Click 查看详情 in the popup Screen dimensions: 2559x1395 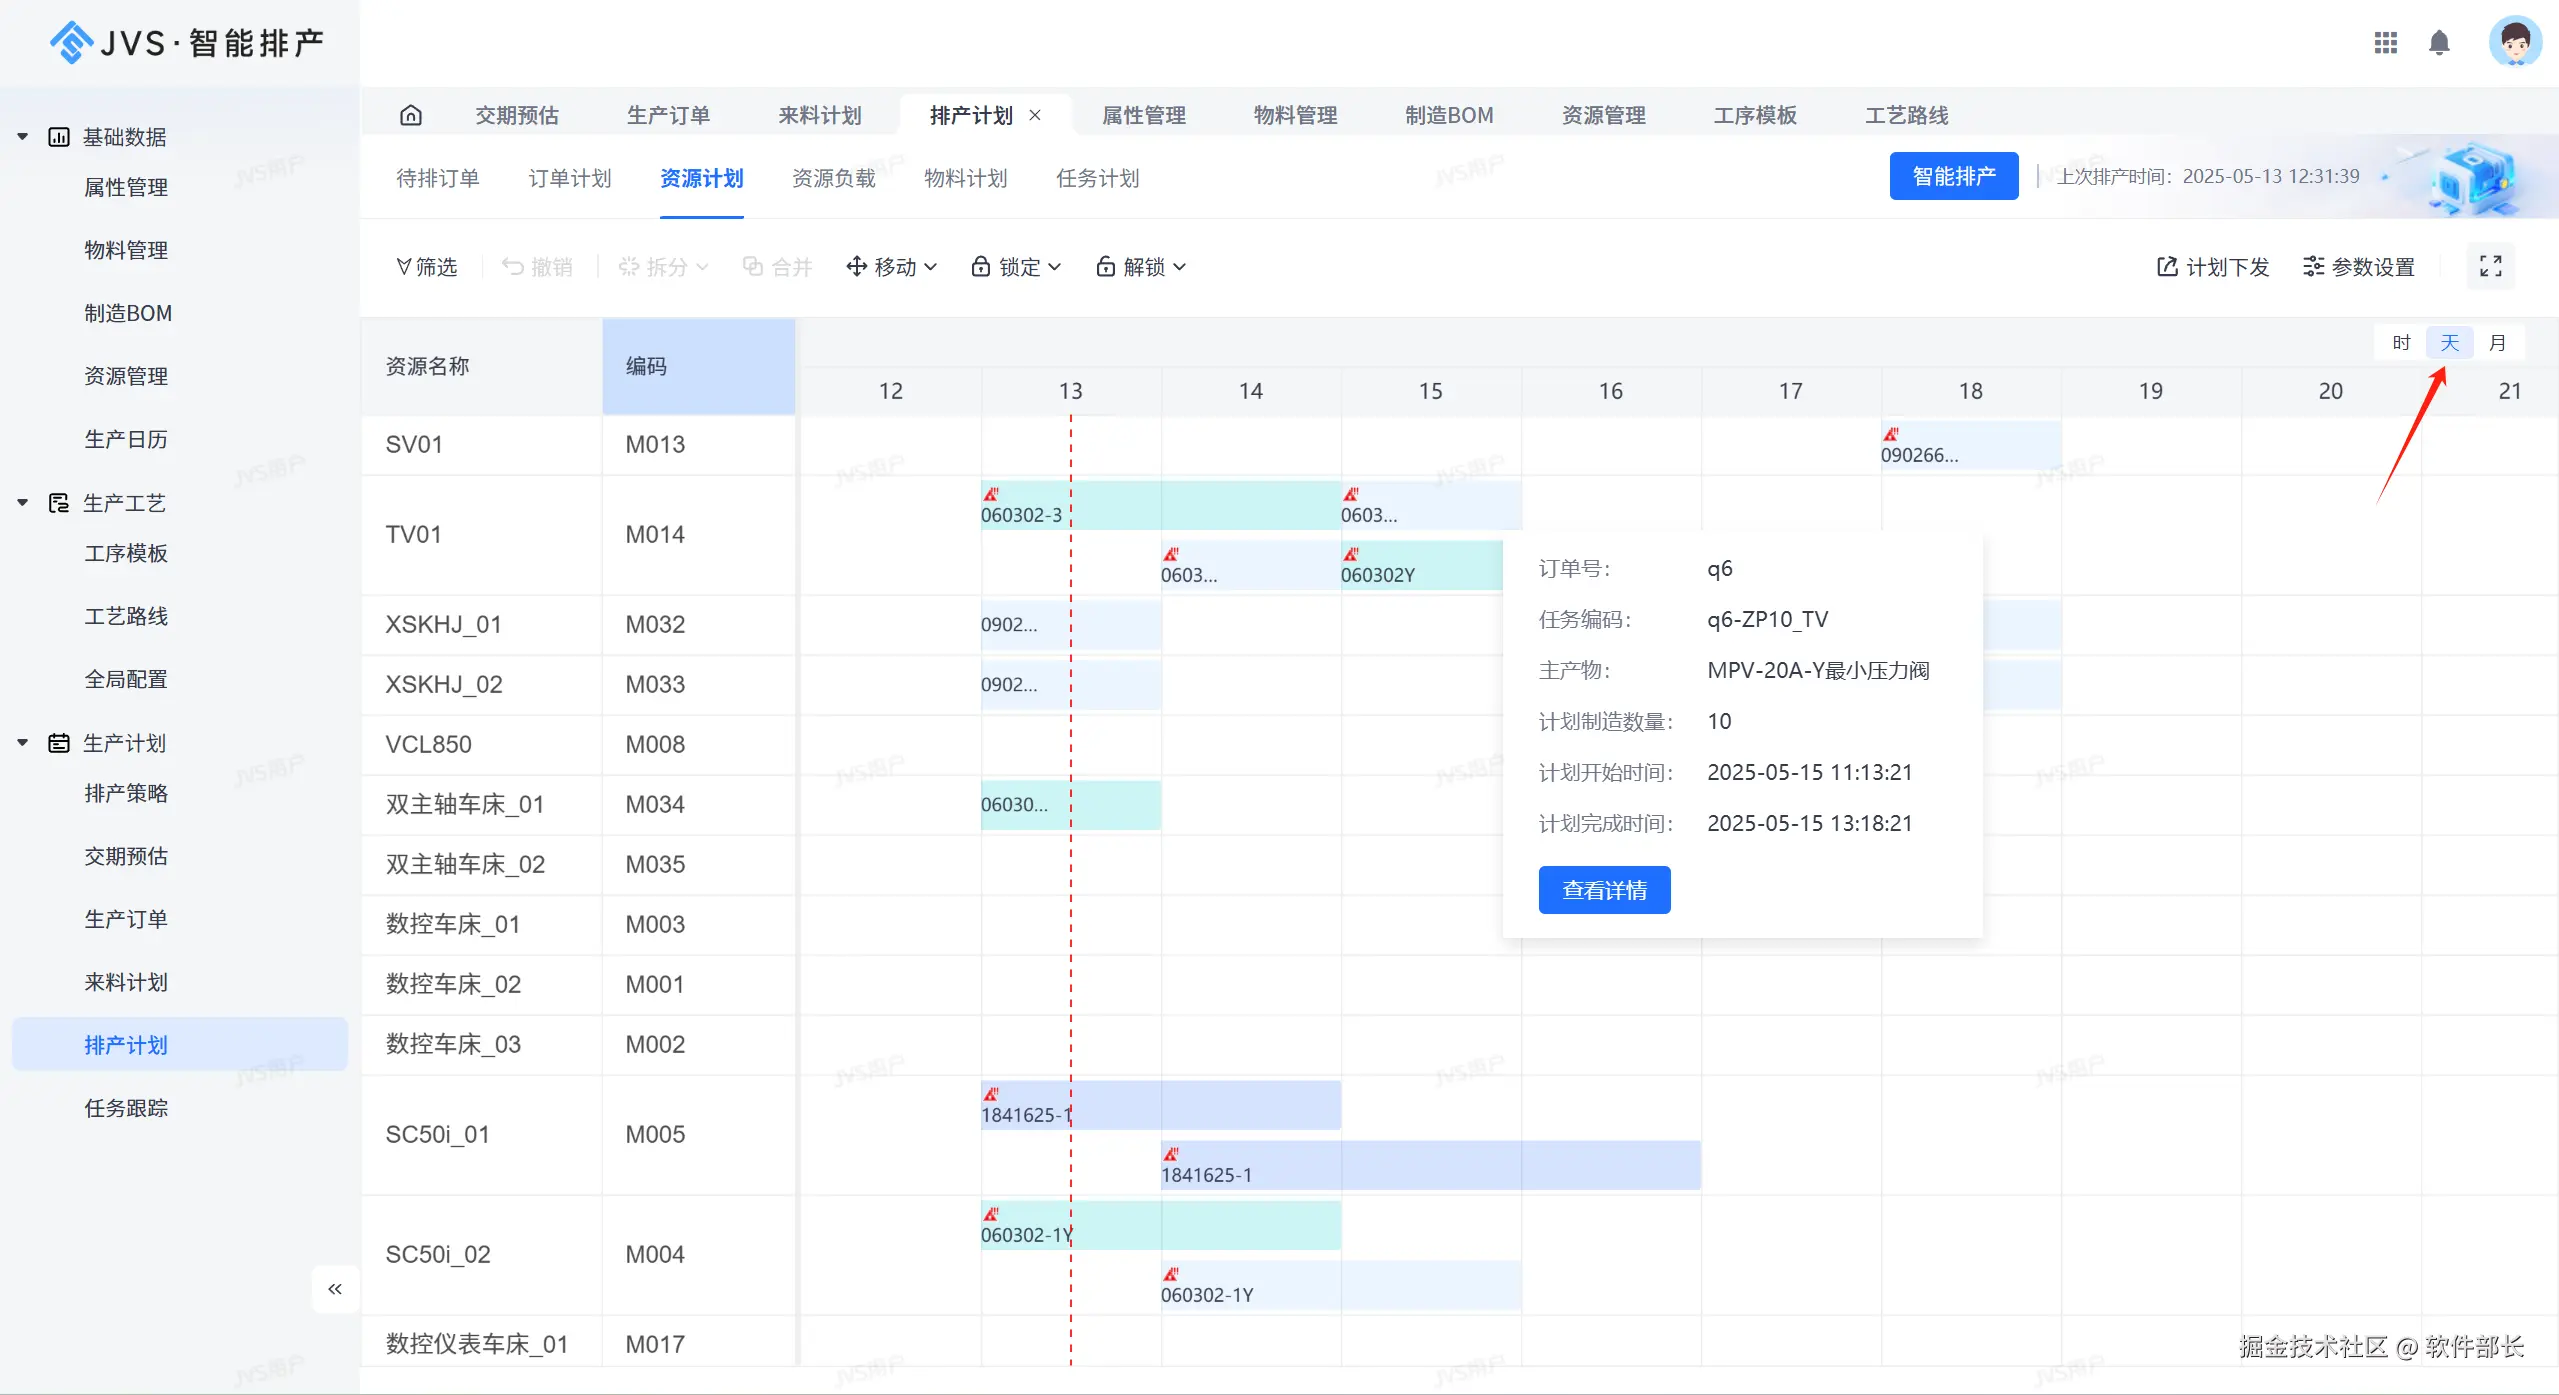click(x=1604, y=890)
